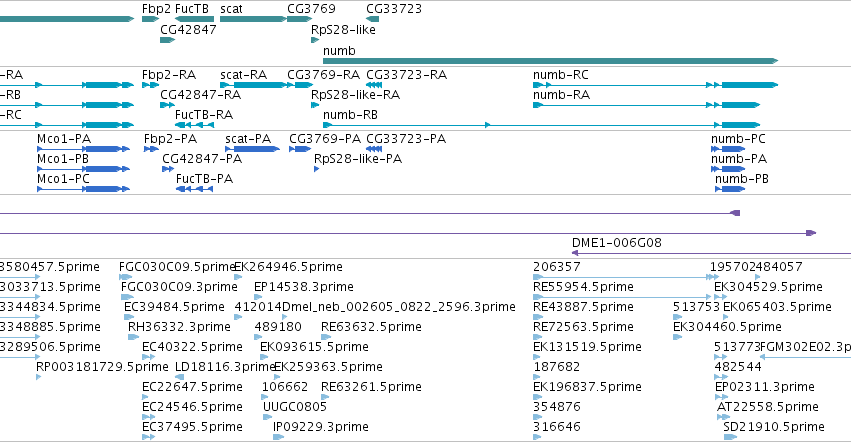Select transcript numb-RC
The image size is (851, 442).
(x=656, y=85)
